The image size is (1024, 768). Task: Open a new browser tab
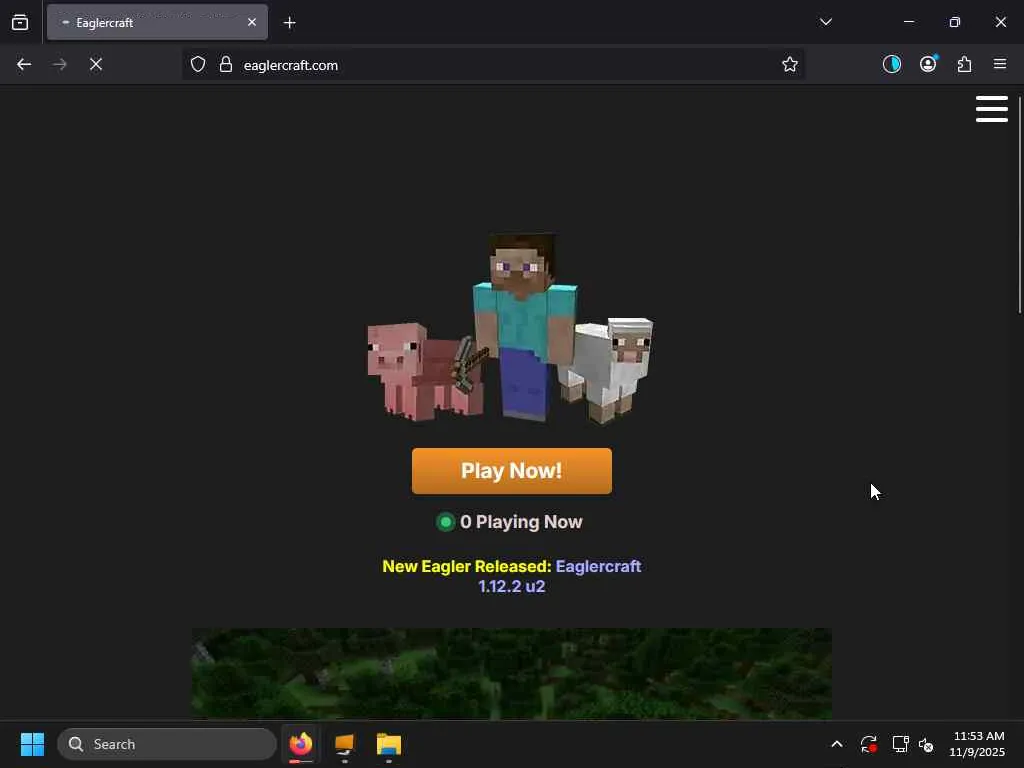[289, 23]
